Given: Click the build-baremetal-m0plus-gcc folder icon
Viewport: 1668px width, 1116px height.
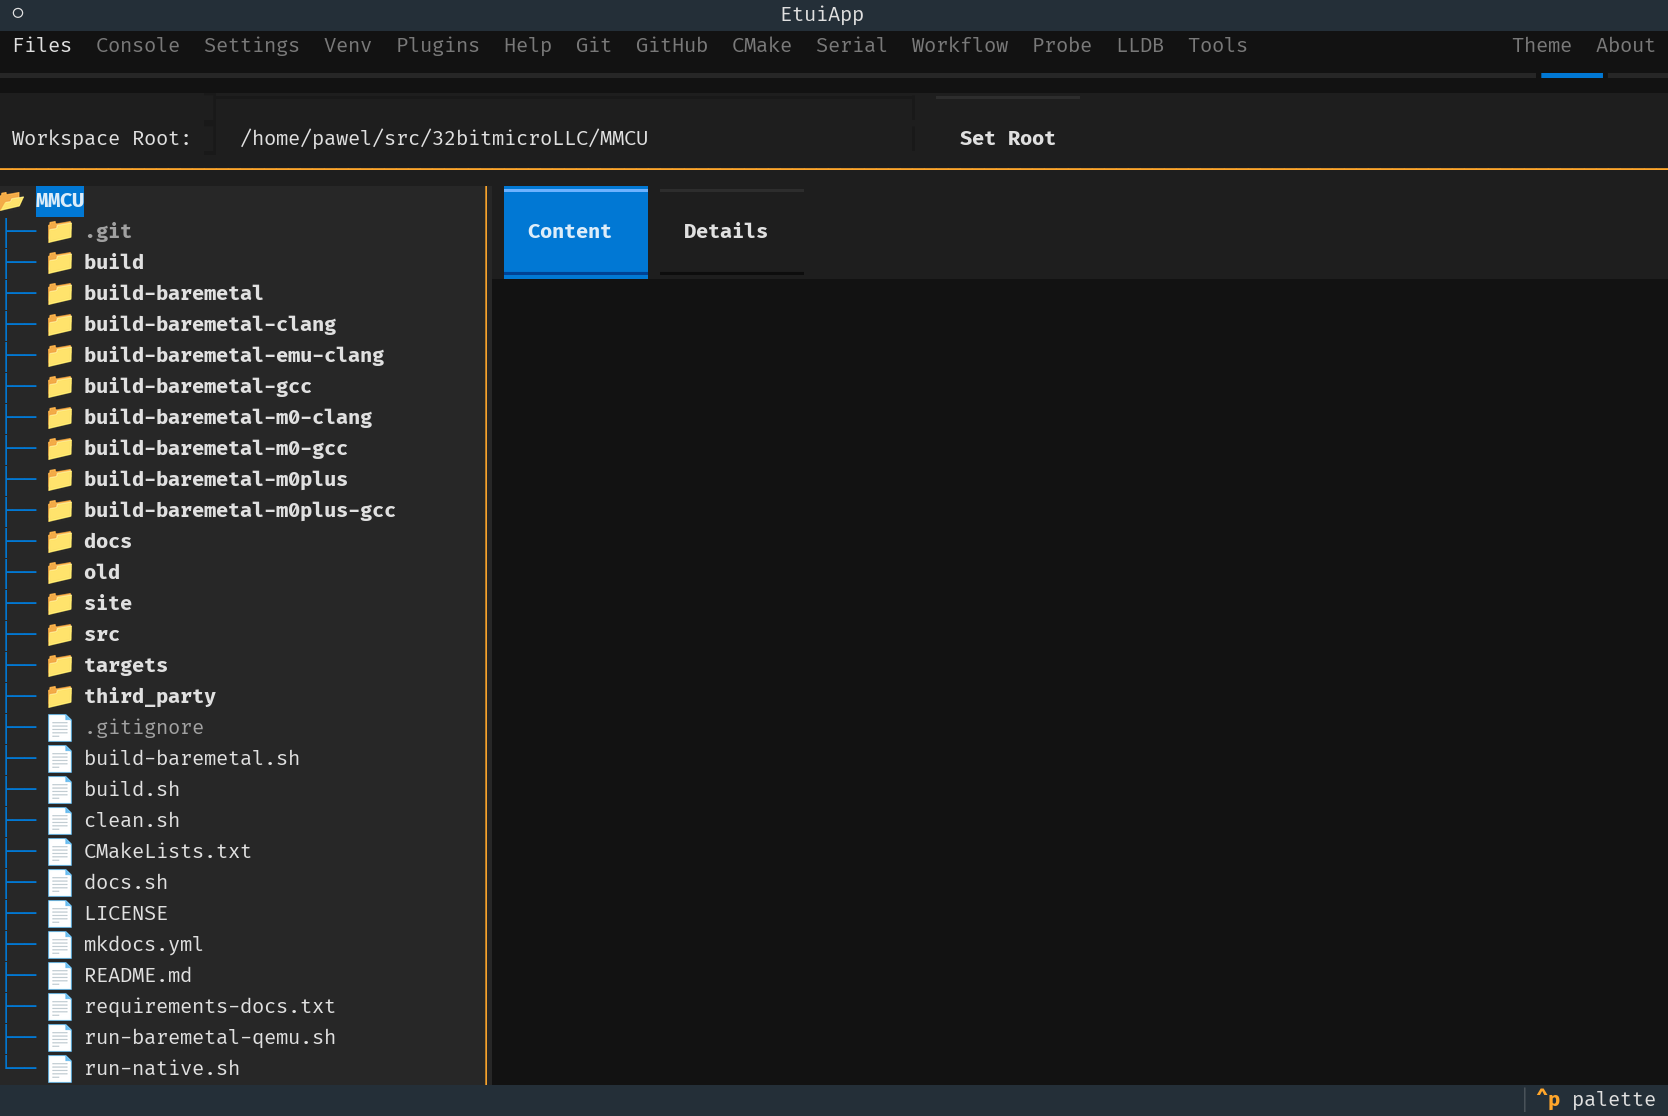Looking at the screenshot, I should tap(60, 510).
